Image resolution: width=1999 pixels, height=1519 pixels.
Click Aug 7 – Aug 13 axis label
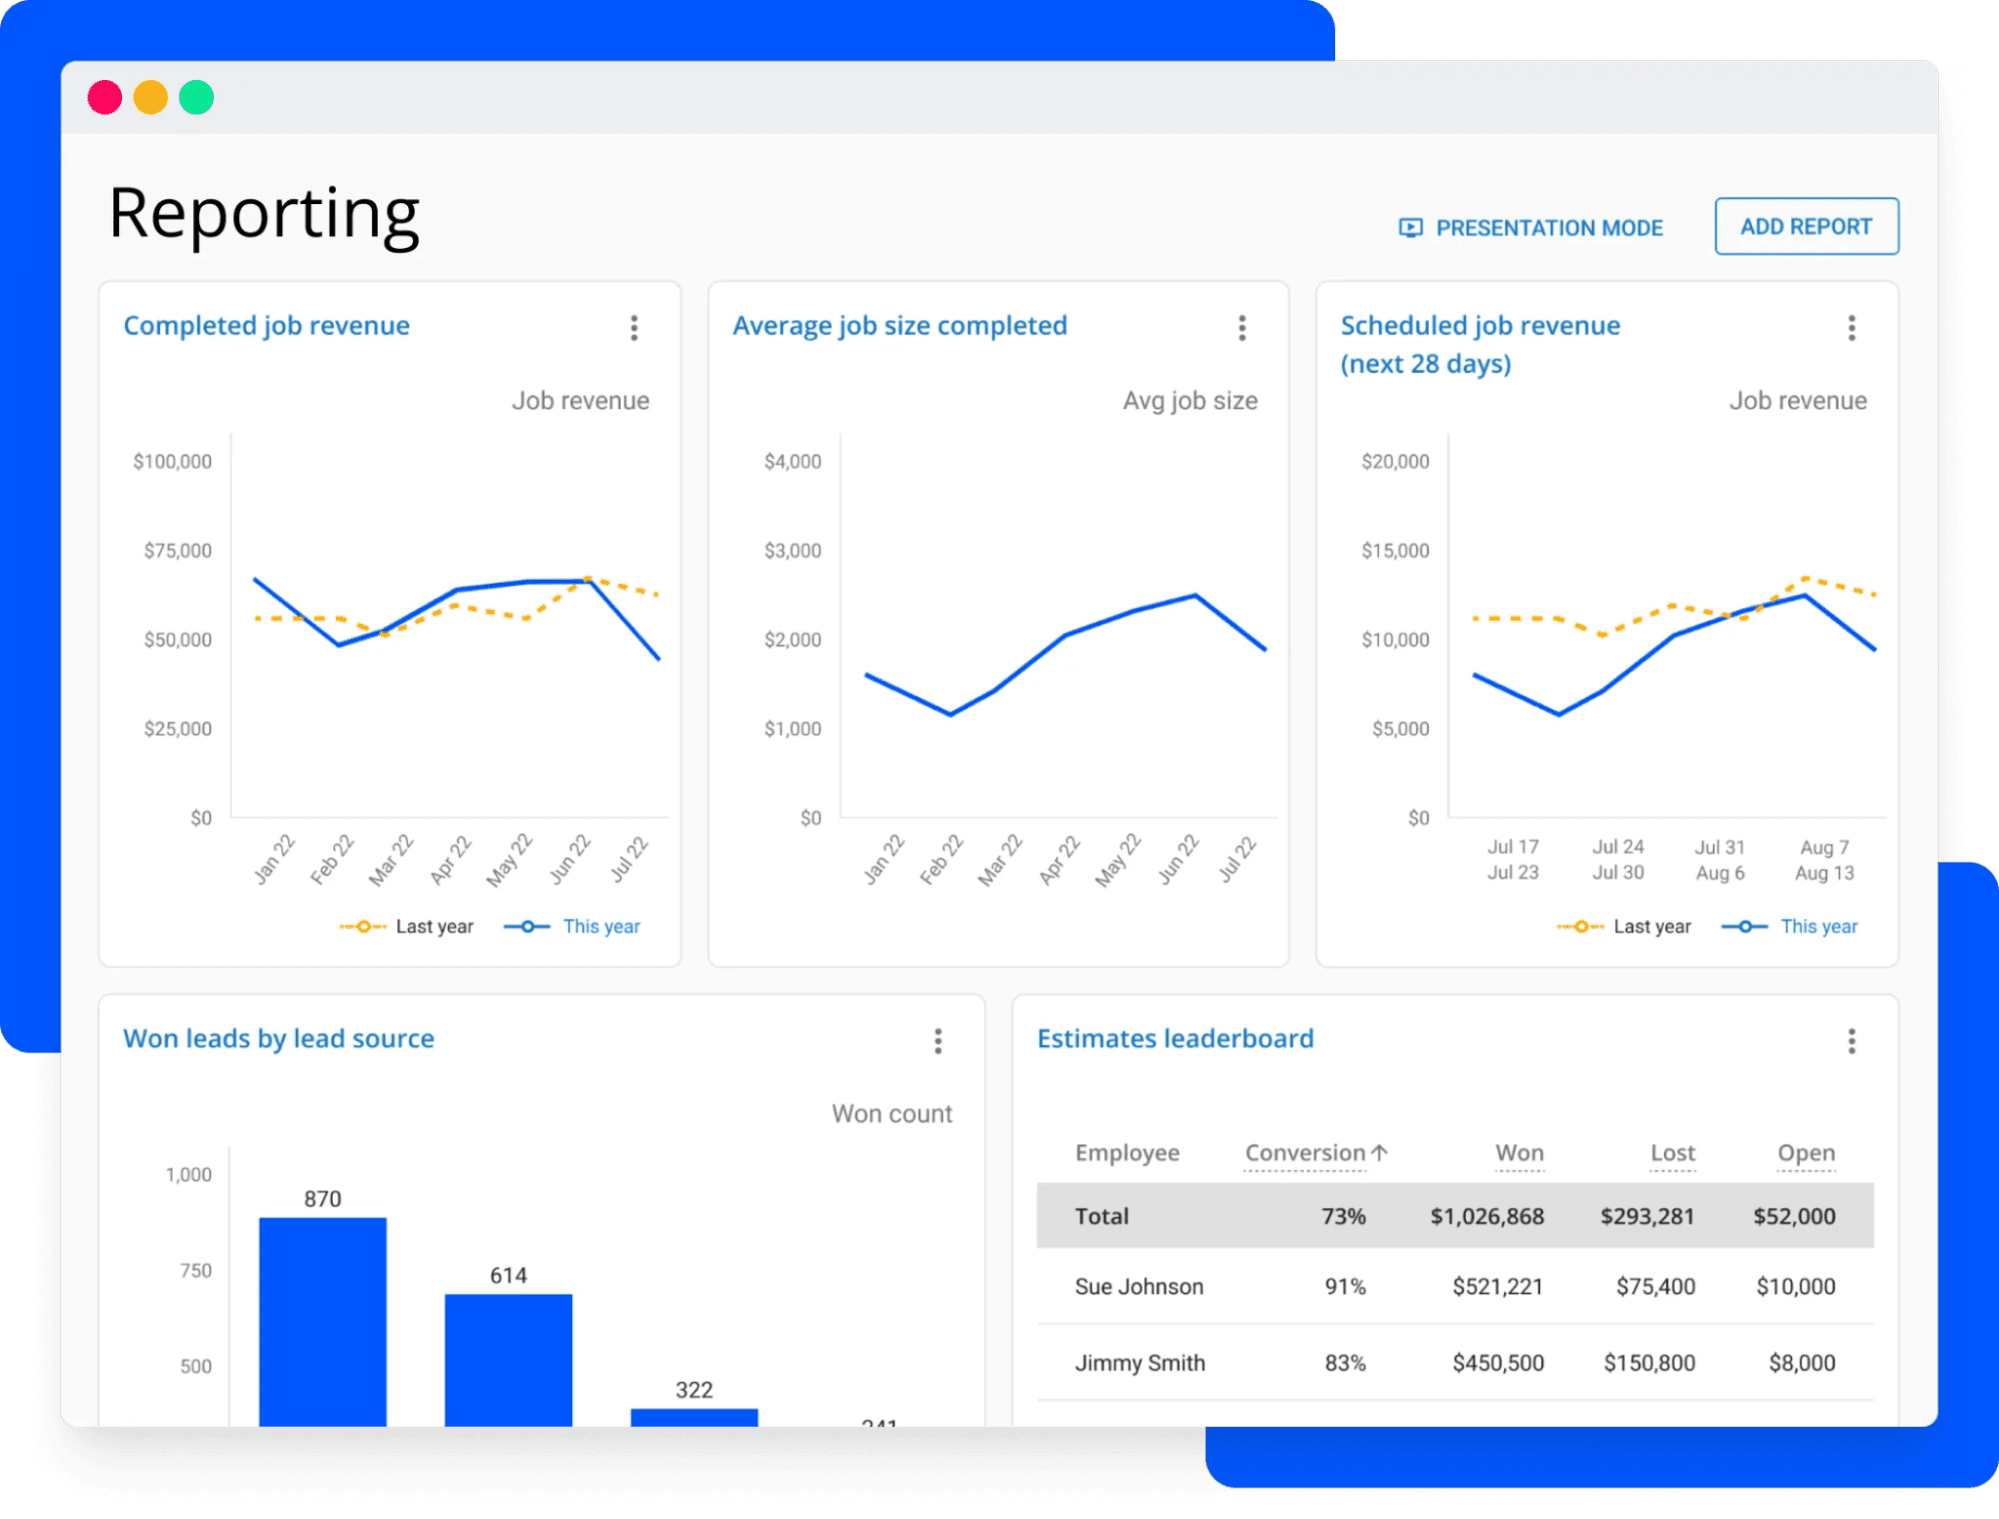click(1824, 860)
